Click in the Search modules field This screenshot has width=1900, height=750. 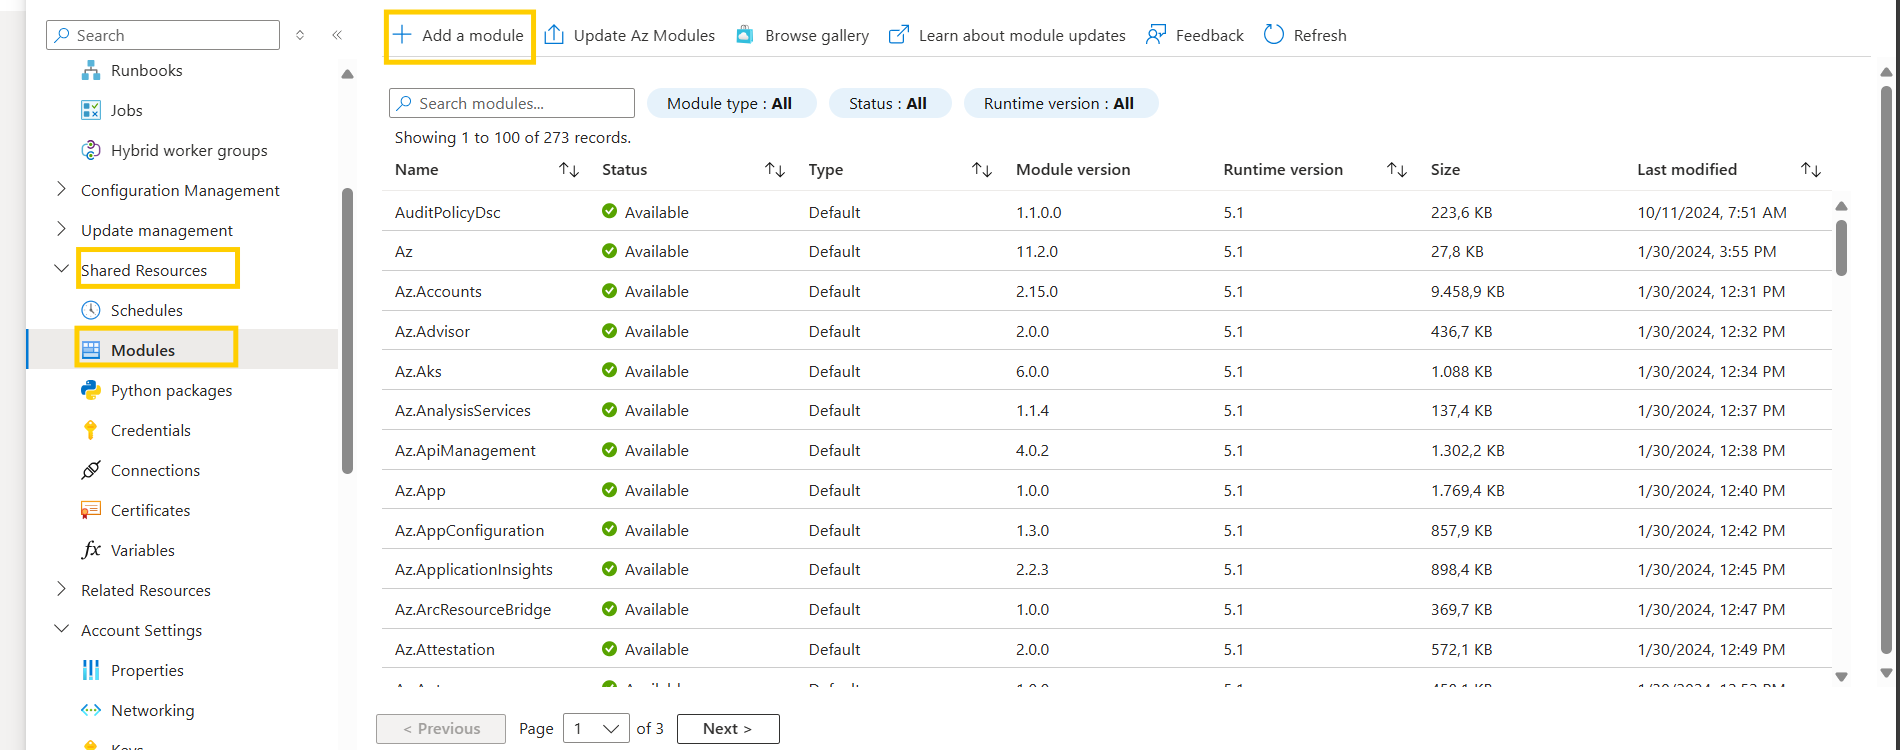coord(512,103)
